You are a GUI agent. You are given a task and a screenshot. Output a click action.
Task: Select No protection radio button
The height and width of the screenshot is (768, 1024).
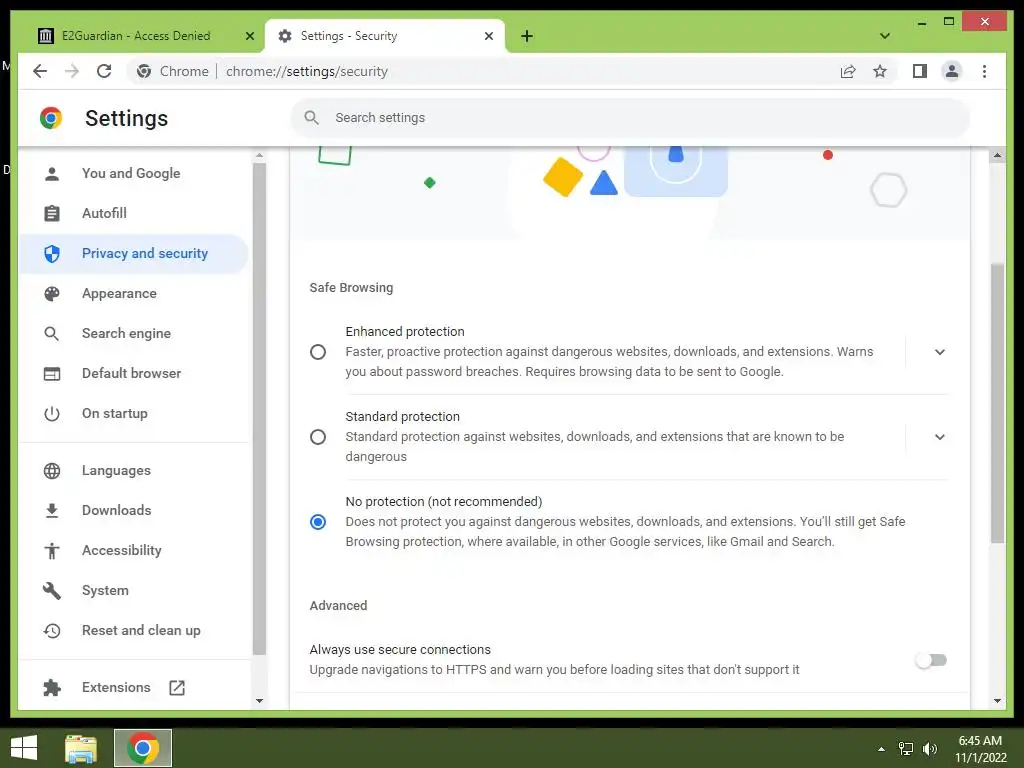coord(318,522)
